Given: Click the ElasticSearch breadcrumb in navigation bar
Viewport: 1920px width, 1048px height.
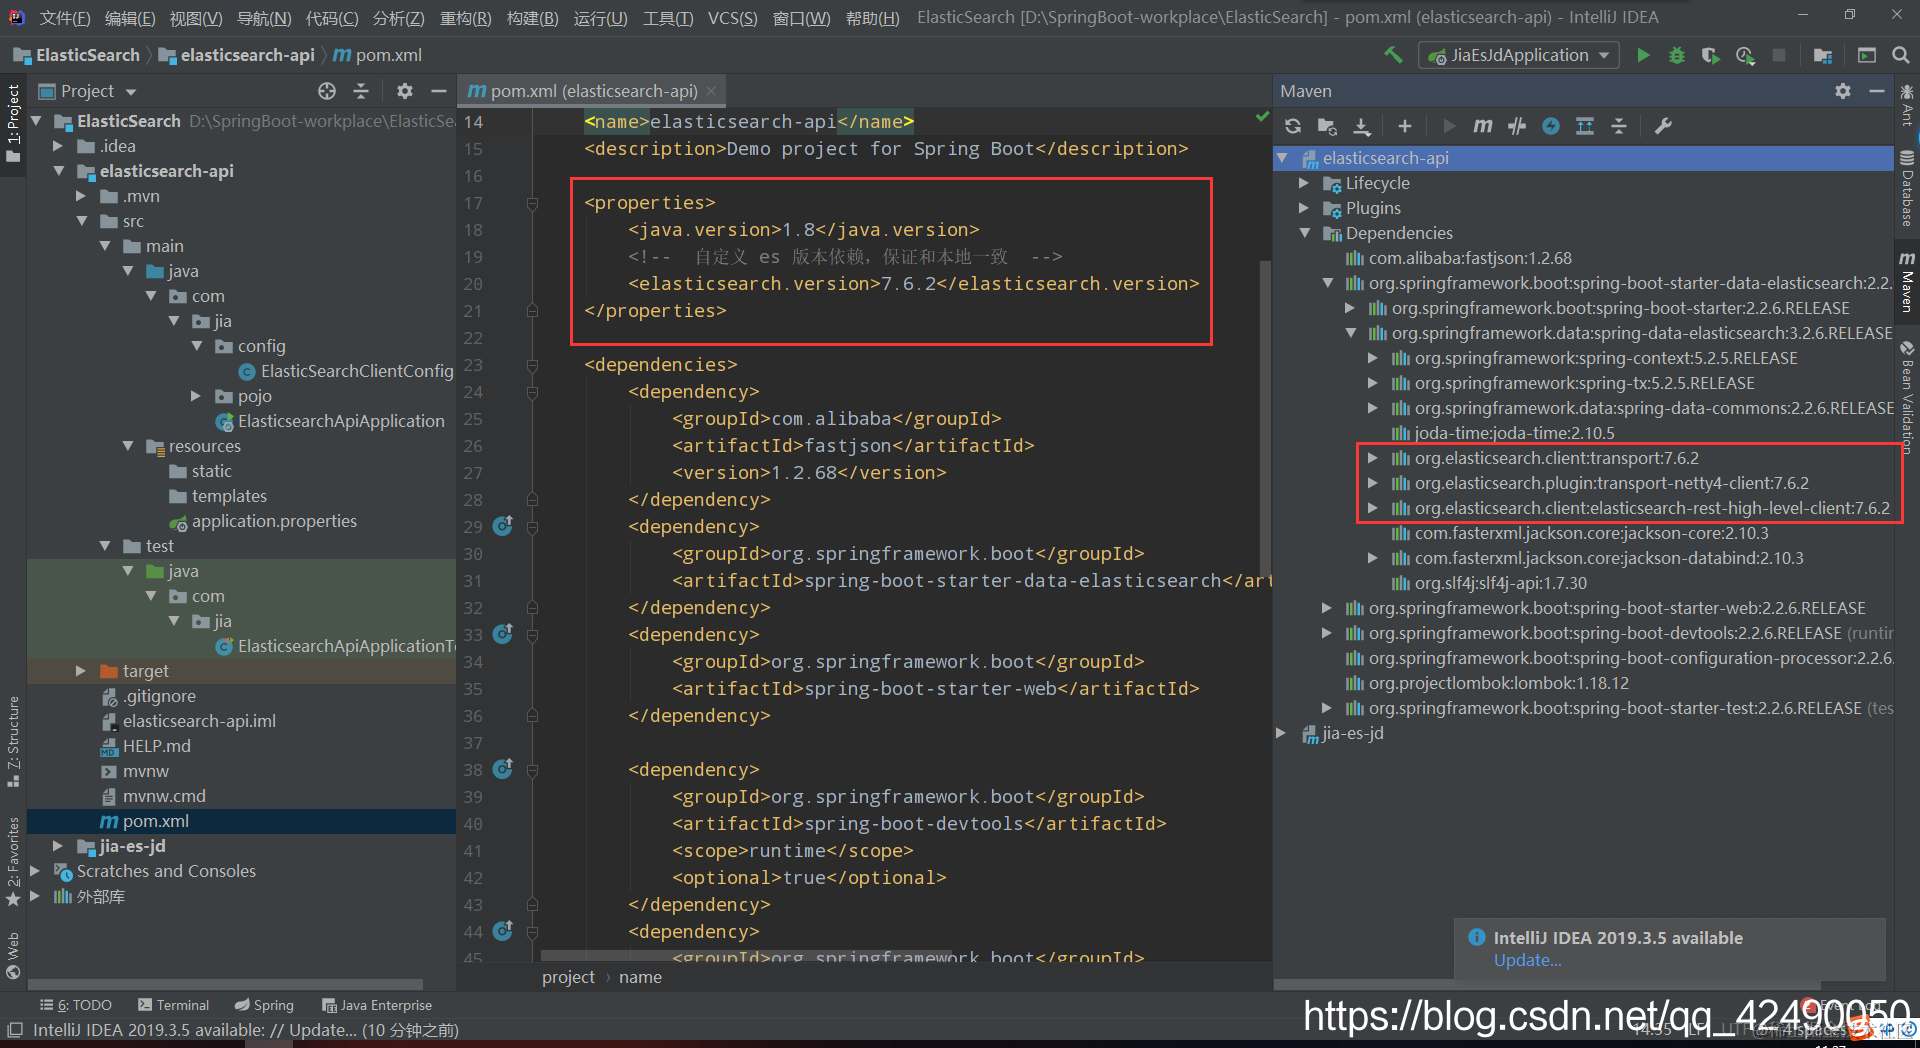Looking at the screenshot, I should (x=76, y=55).
